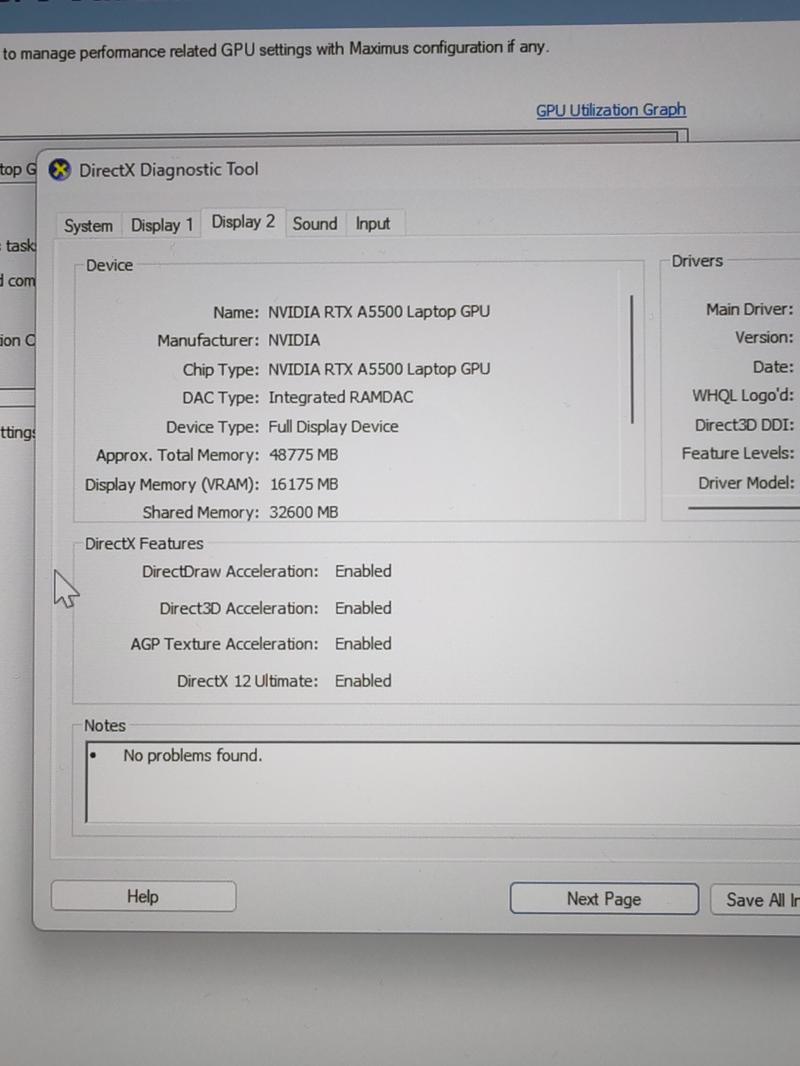Click the 'DAC Type:' label
Image resolution: width=800 pixels, height=1066 pixels.
click(220, 398)
